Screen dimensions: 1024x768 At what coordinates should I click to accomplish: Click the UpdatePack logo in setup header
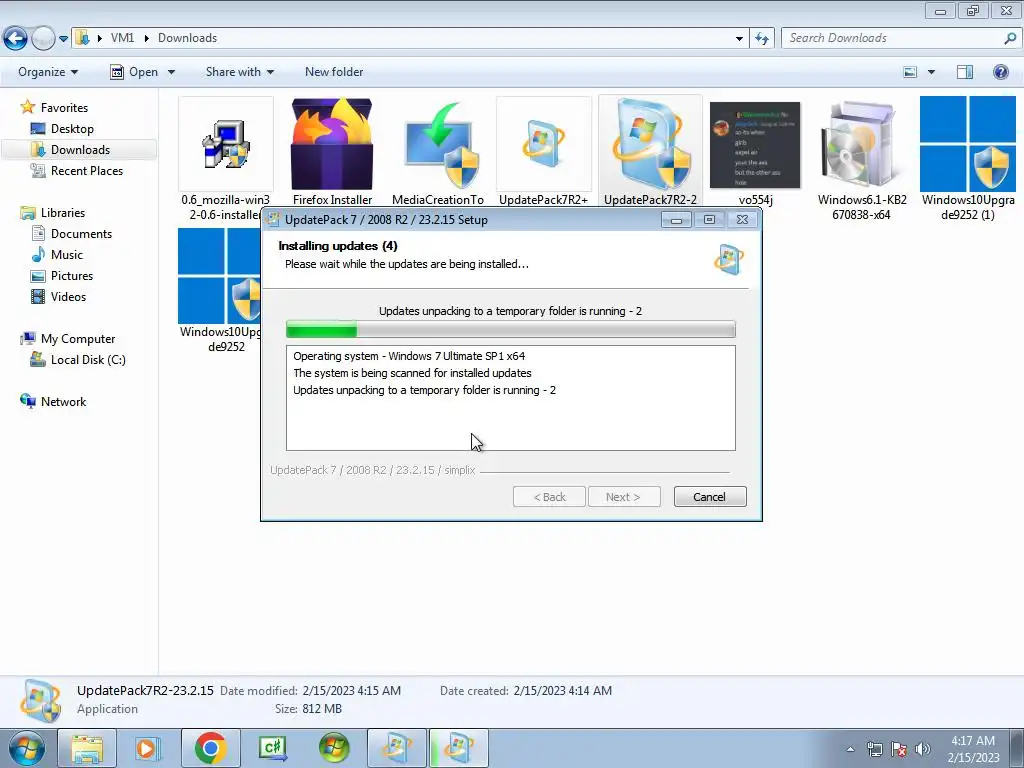pos(729,259)
